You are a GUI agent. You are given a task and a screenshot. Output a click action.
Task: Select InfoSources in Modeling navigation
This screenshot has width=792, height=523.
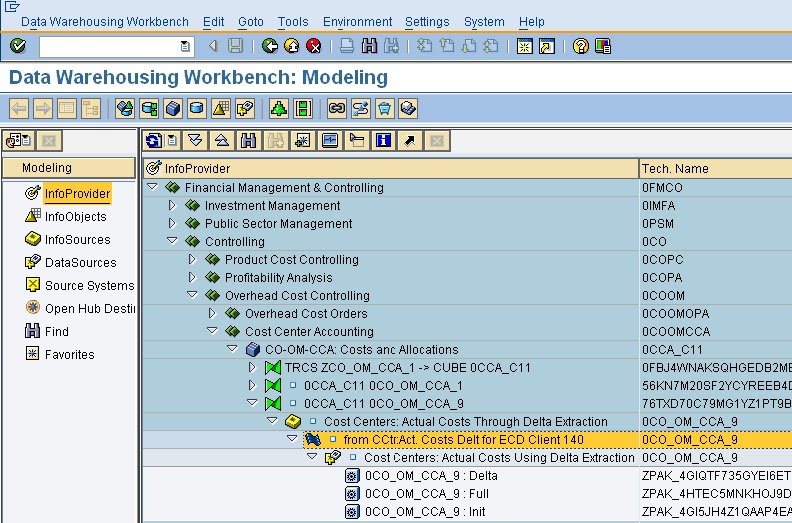pyautogui.click(x=77, y=240)
